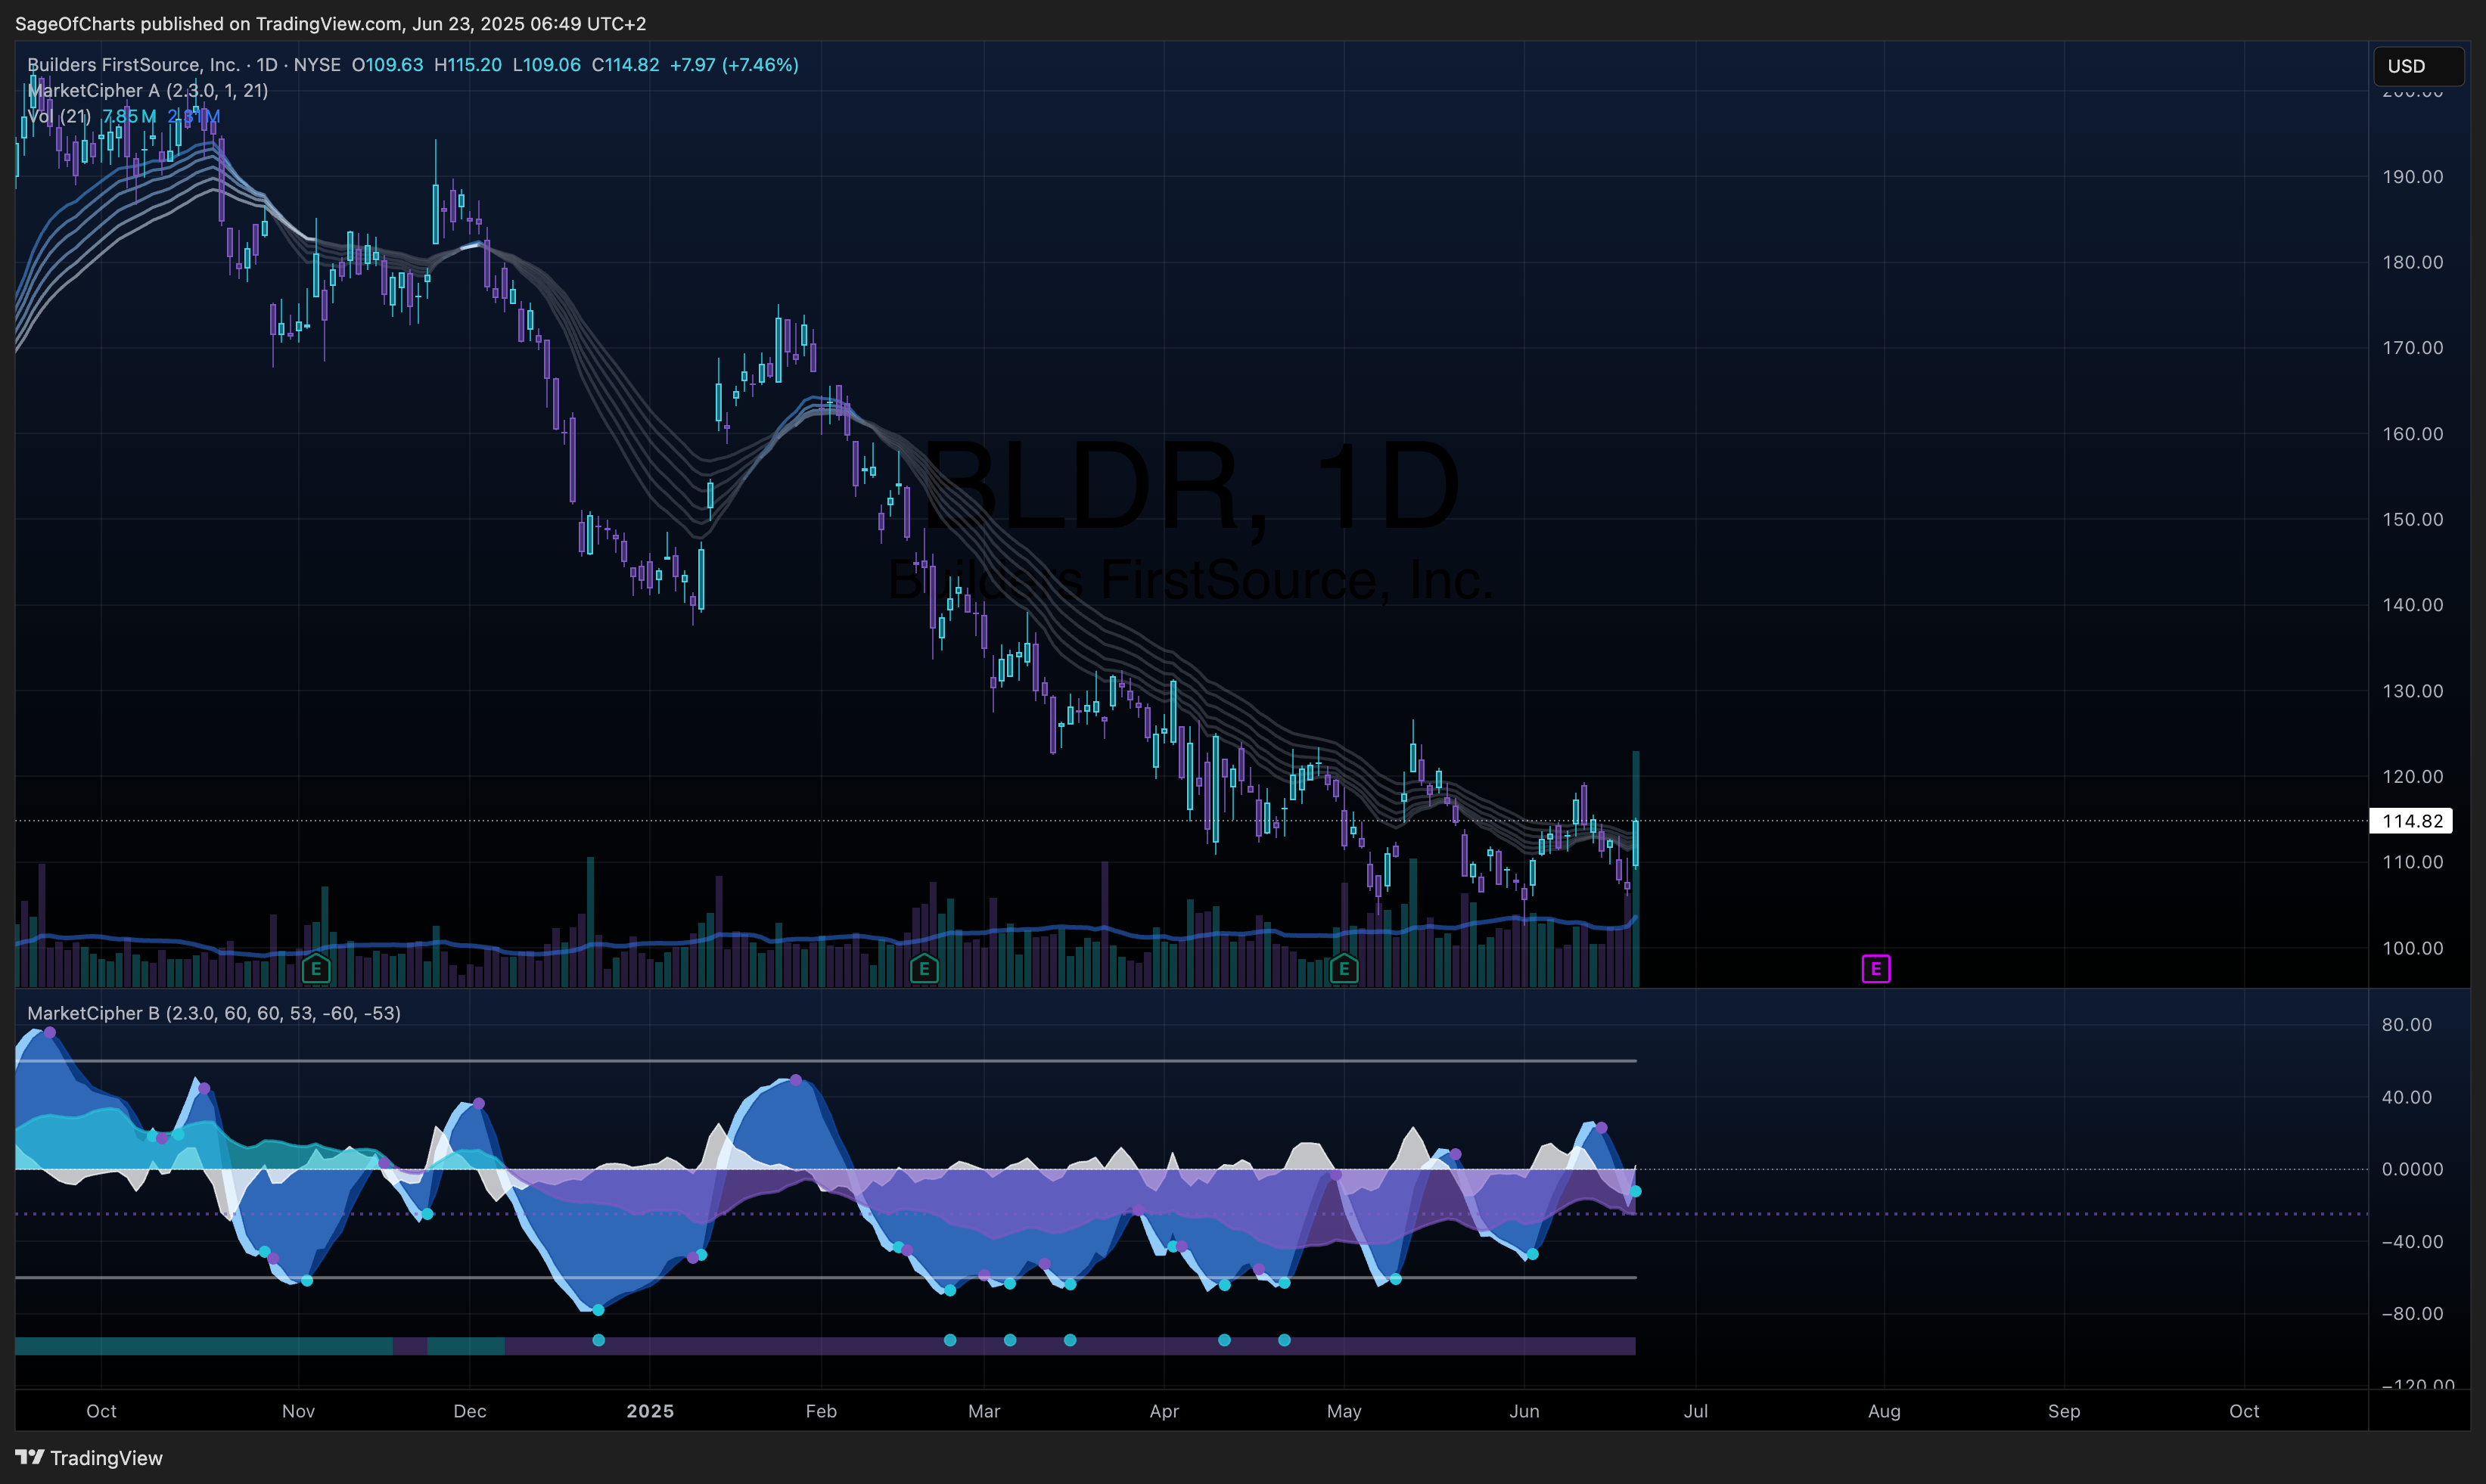Screen dimensions: 2486x1484
Task: Click the high value H115.20
Action: (x=467, y=65)
